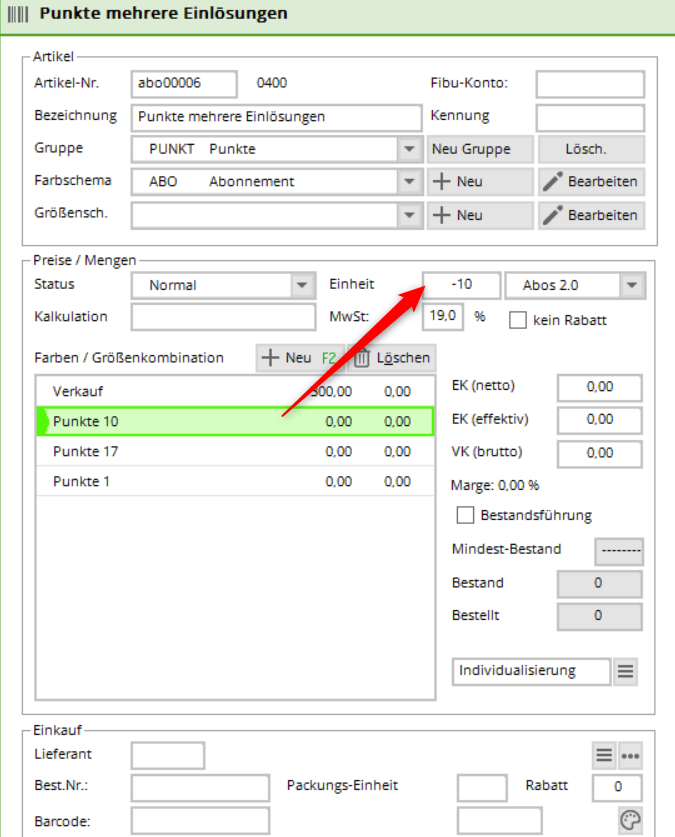Click the Einheit field containing -10
The width and height of the screenshot is (675, 837).
click(461, 285)
